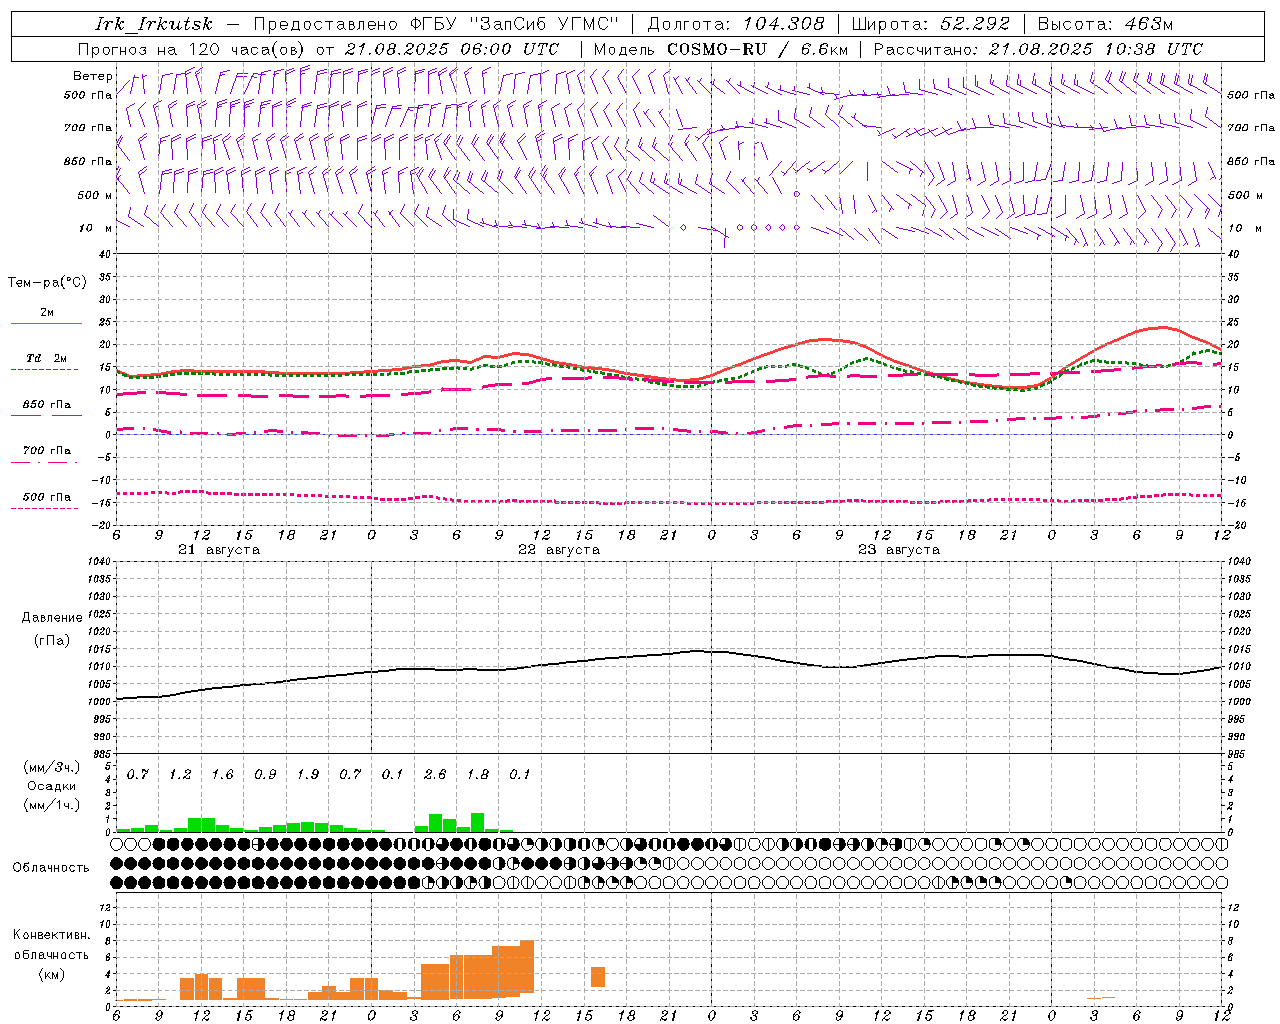
Task: Click the red '2м' temperature legend line
Action: 46,324
